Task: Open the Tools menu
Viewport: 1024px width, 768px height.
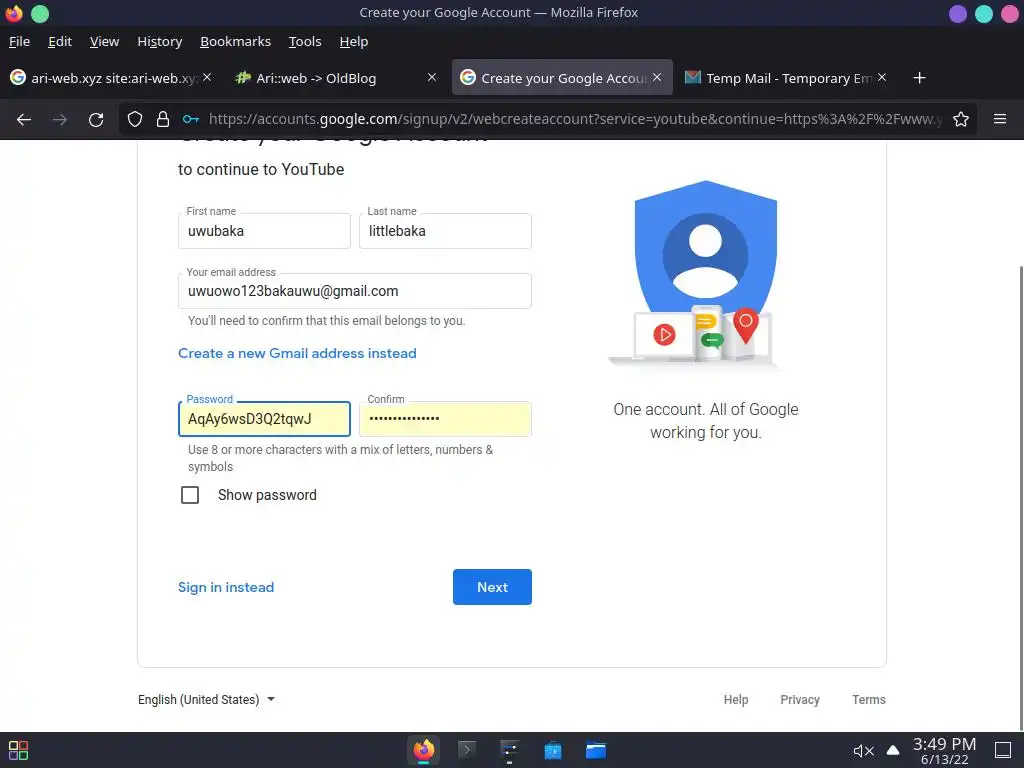Action: [x=305, y=41]
